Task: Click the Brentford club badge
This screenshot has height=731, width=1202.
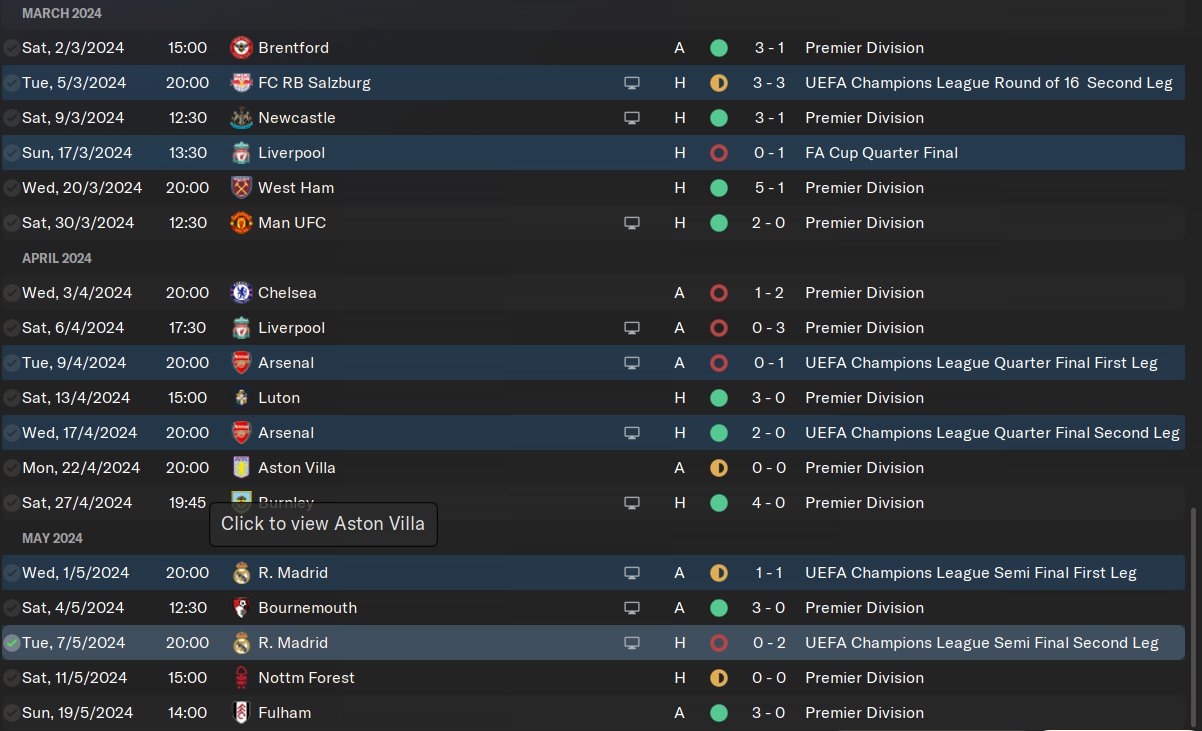Action: tap(241, 48)
